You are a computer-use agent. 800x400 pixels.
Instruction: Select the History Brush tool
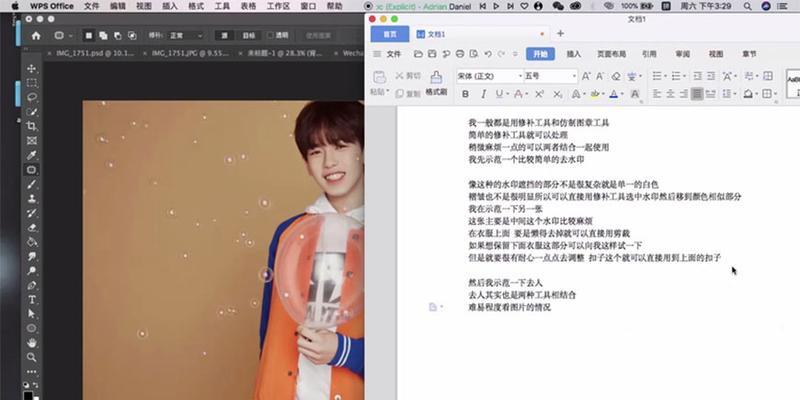click(x=32, y=213)
